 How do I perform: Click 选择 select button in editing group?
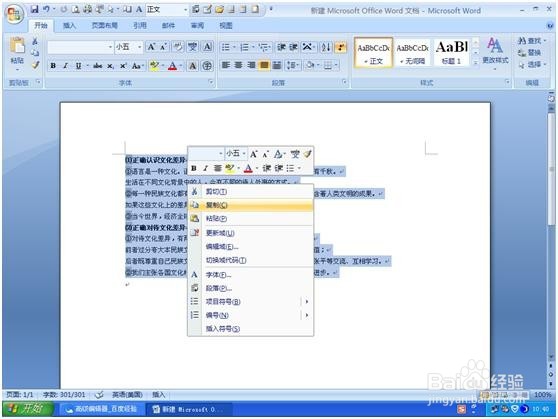[x=531, y=64]
